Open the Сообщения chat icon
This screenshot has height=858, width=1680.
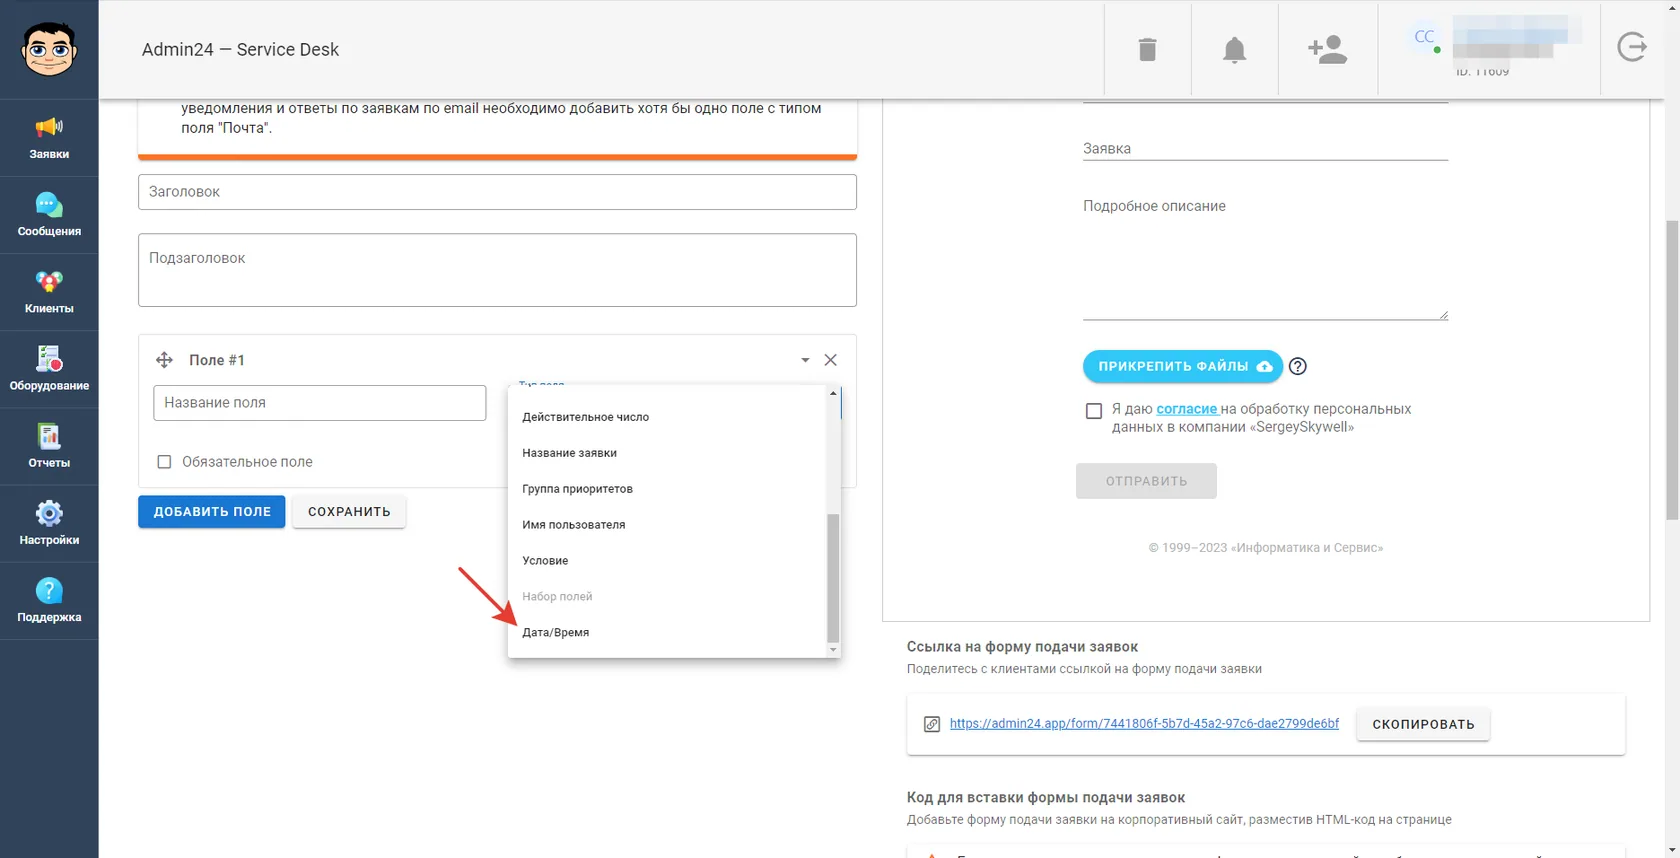tap(49, 215)
